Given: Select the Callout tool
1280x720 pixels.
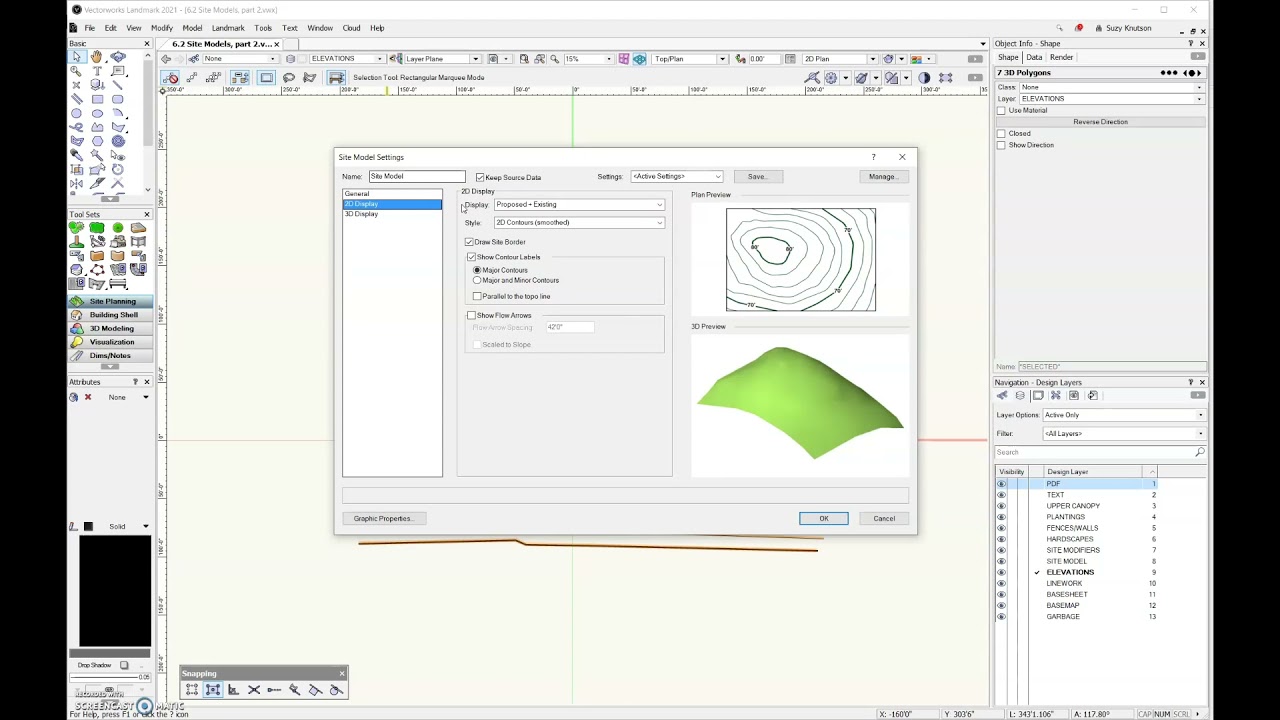Looking at the screenshot, I should (118, 71).
